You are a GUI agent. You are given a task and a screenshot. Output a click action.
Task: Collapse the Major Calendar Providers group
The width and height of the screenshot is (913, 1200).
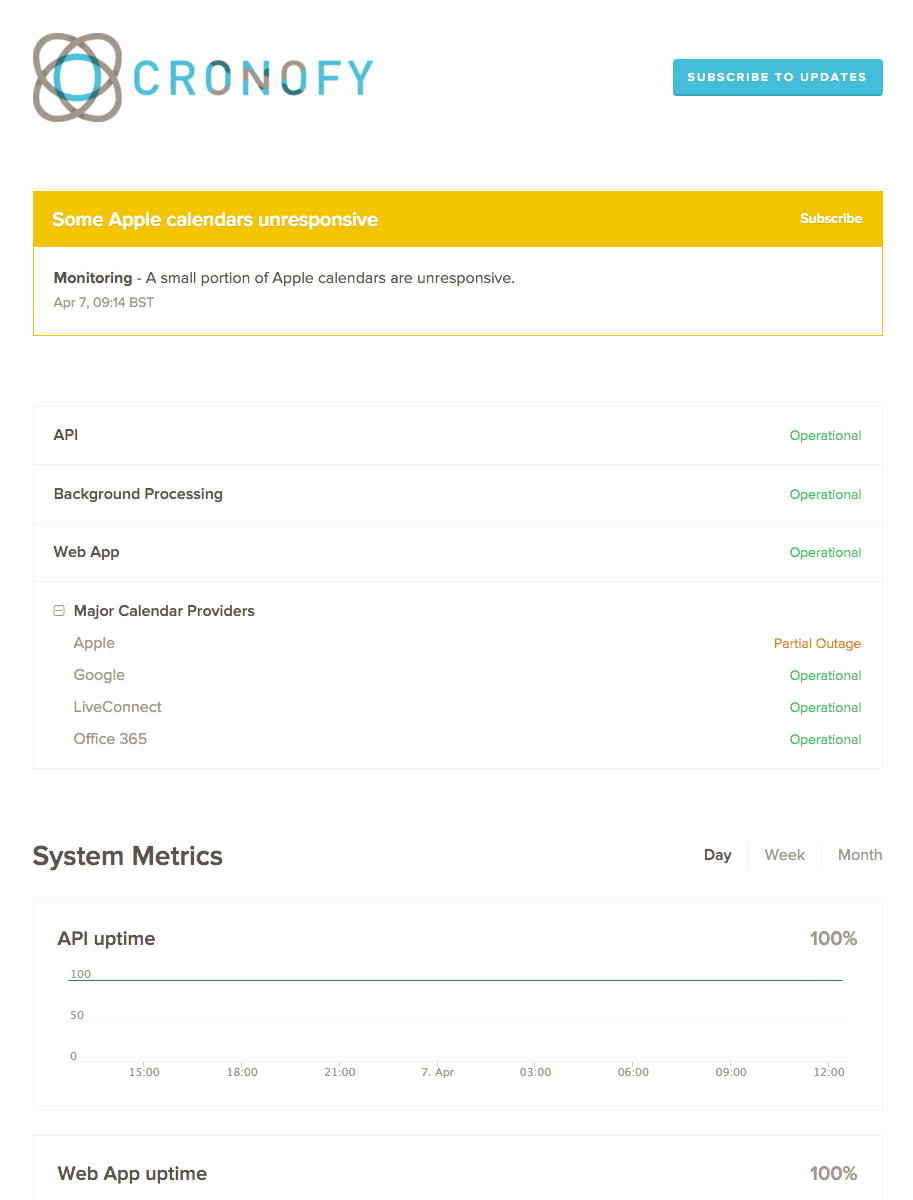[x=59, y=611]
